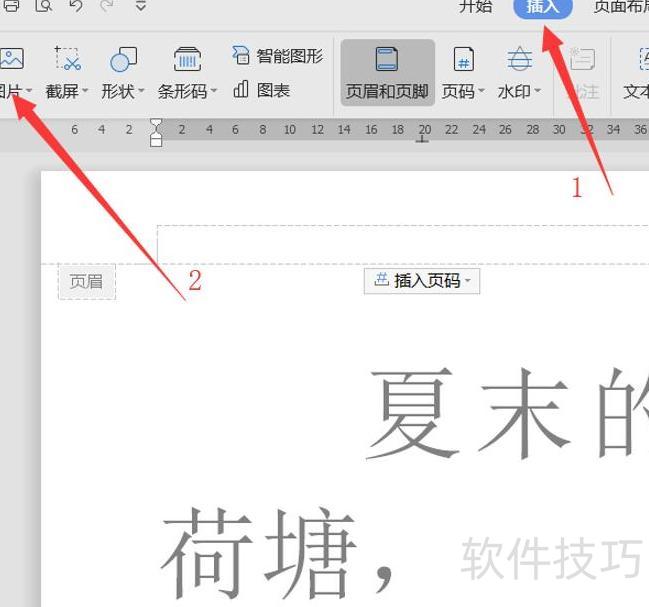Open the picture (图片) dropdown arrow
The width and height of the screenshot is (649, 607).
[x=29, y=90]
